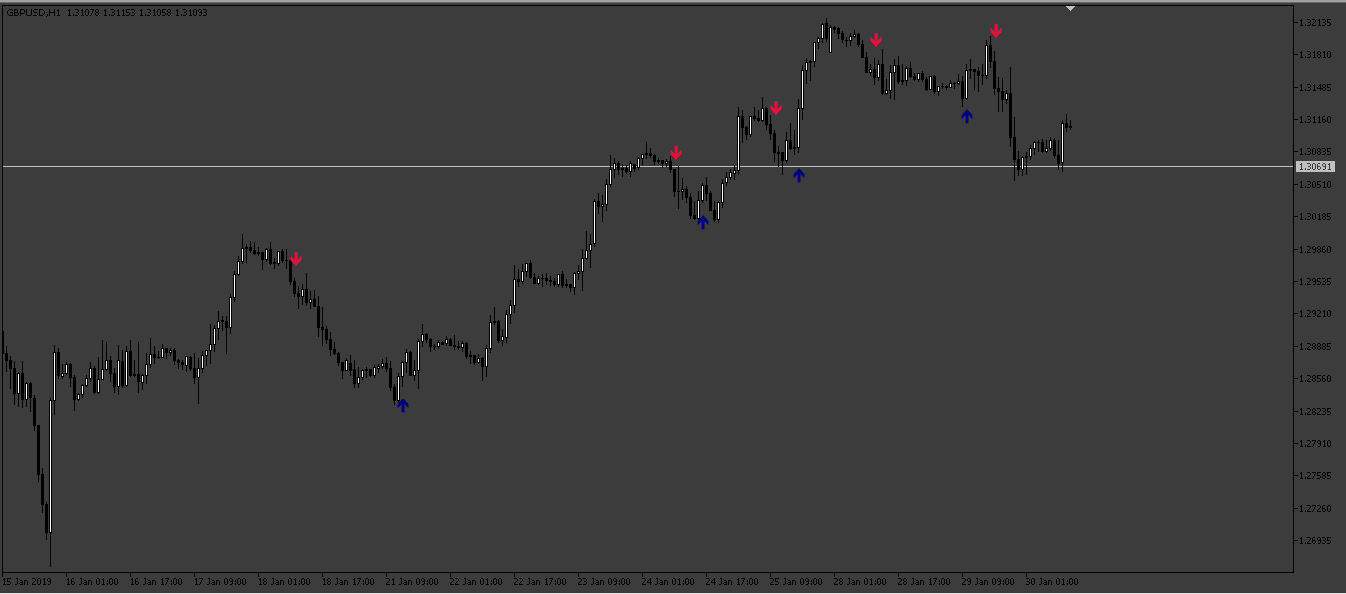Select the rightmost red sell arrow
The height and width of the screenshot is (594, 1346).
pos(995,31)
